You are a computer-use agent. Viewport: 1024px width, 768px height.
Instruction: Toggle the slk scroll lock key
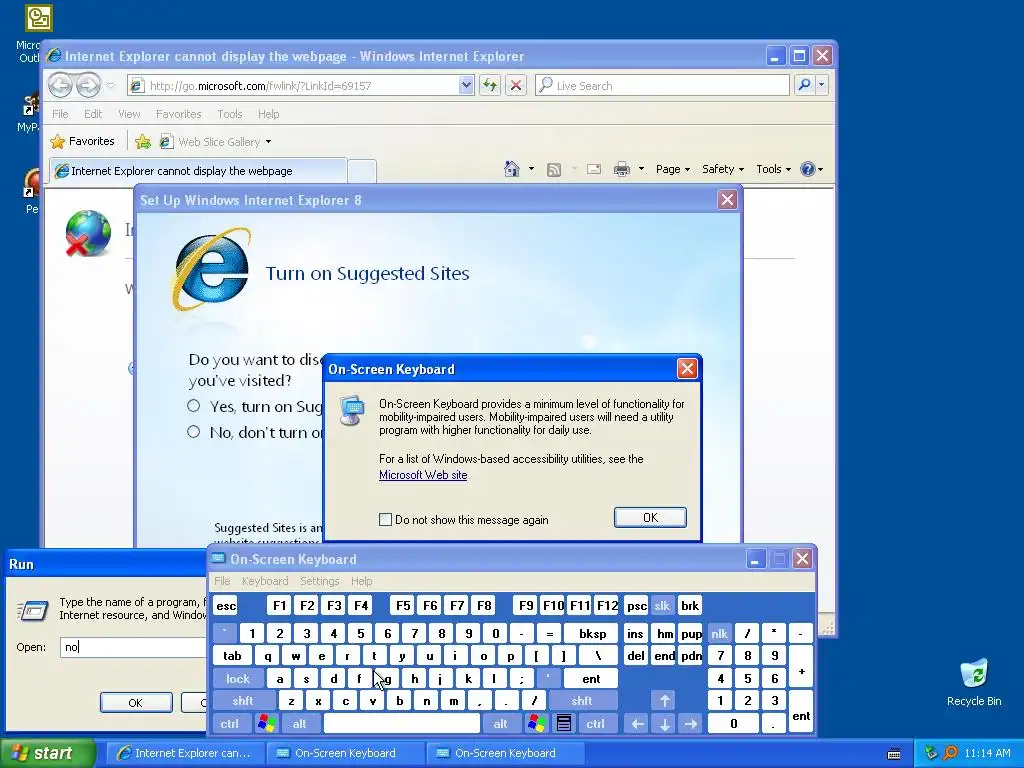[x=662, y=605]
